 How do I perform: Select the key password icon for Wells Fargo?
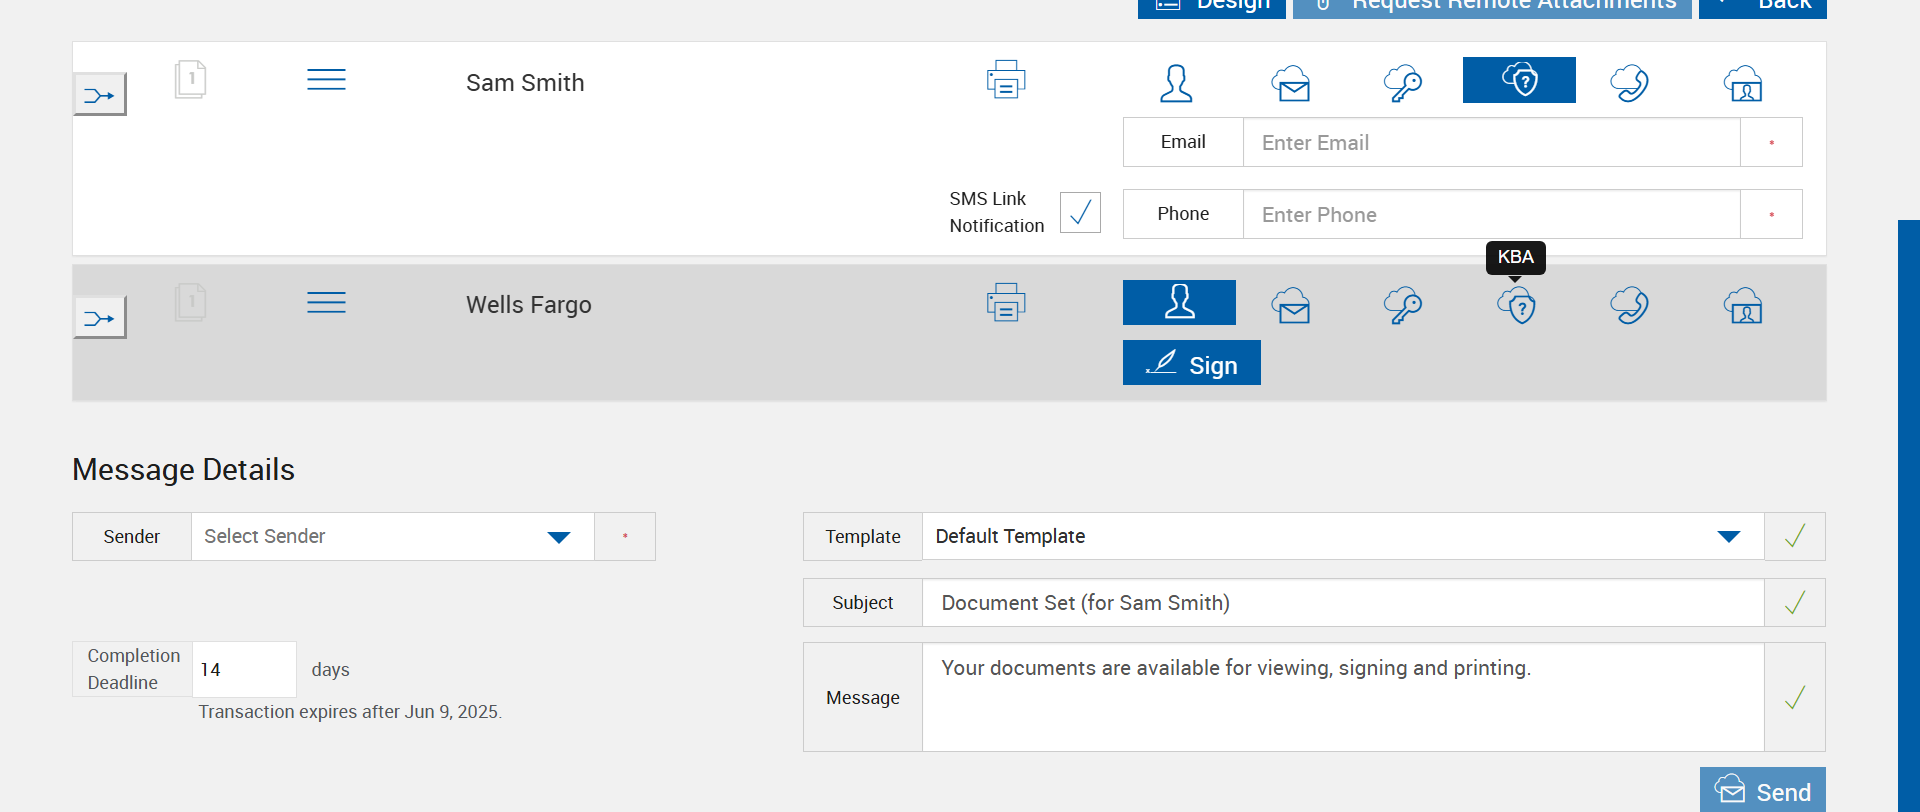point(1403,306)
